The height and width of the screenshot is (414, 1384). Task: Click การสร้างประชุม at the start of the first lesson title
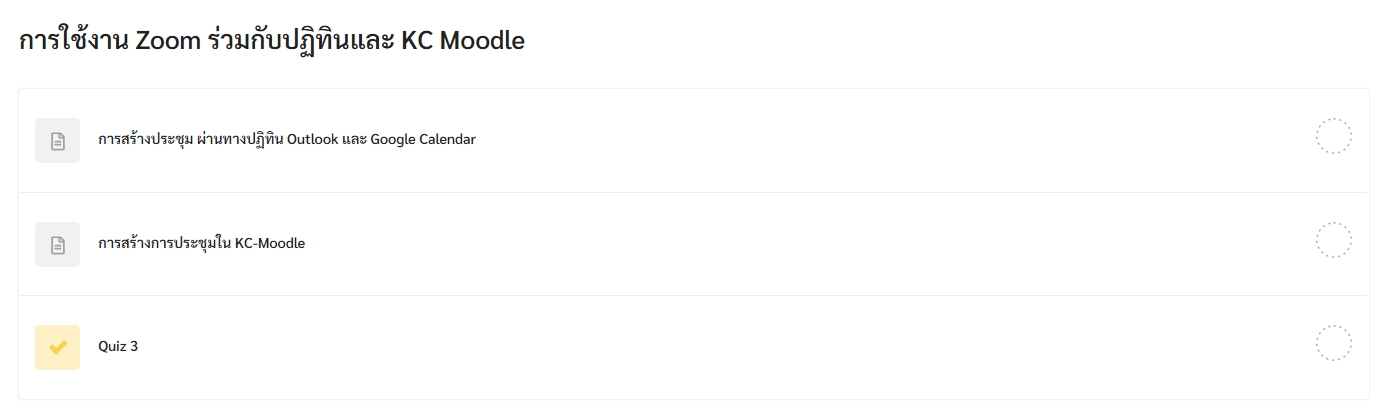139,140
